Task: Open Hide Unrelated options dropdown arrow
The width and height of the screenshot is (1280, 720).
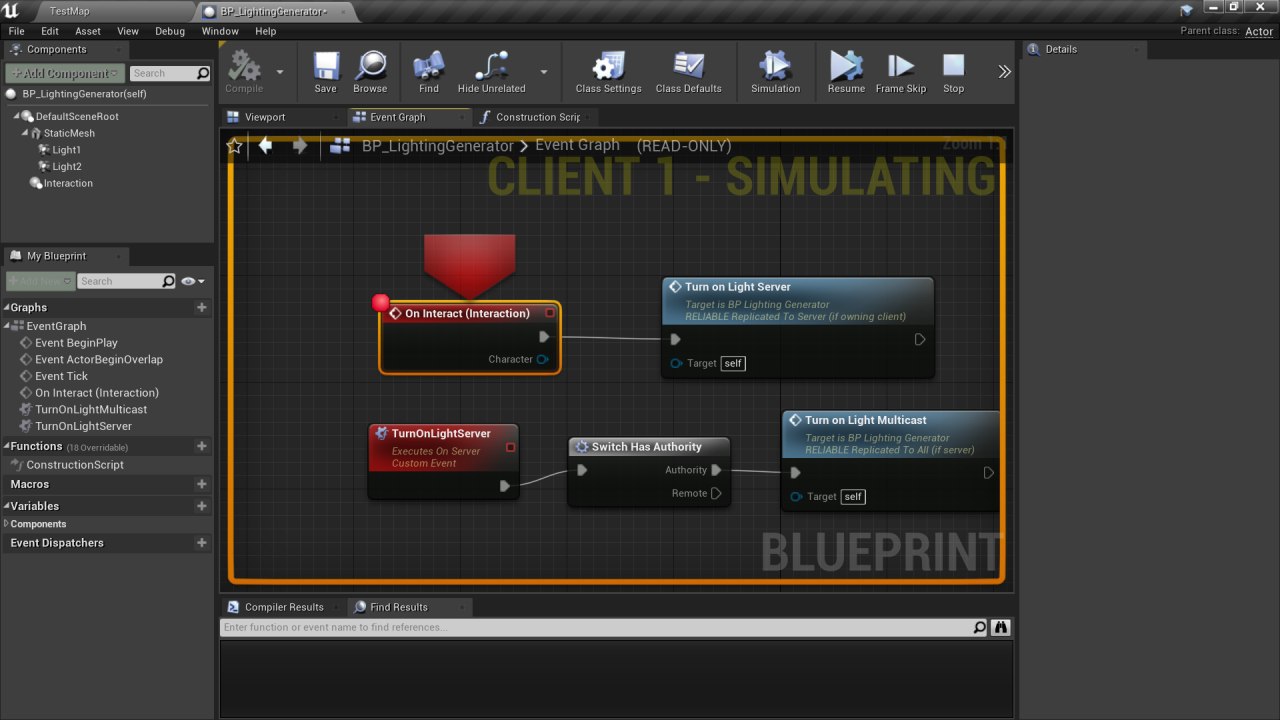Action: pos(544,72)
